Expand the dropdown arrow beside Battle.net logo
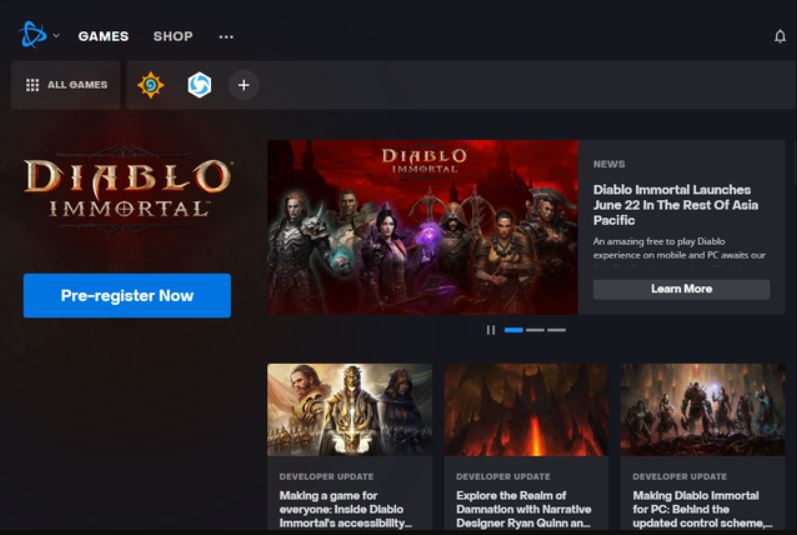This screenshot has width=797, height=535. (x=56, y=36)
